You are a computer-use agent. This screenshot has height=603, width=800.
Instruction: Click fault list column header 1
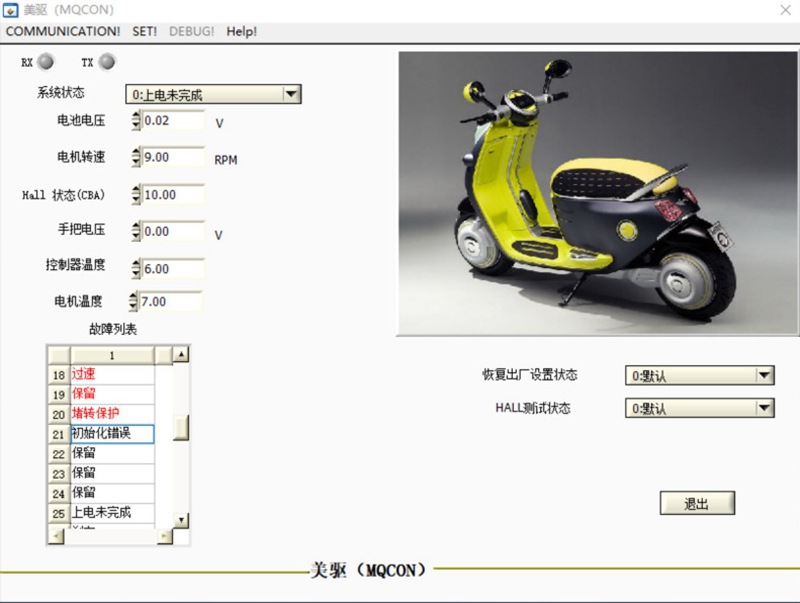click(x=112, y=356)
